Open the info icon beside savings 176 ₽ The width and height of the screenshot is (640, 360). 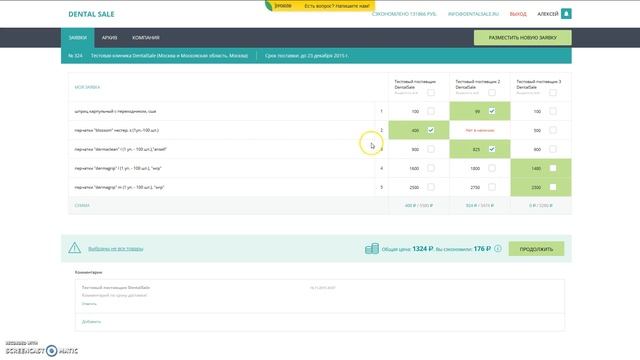coord(498,249)
